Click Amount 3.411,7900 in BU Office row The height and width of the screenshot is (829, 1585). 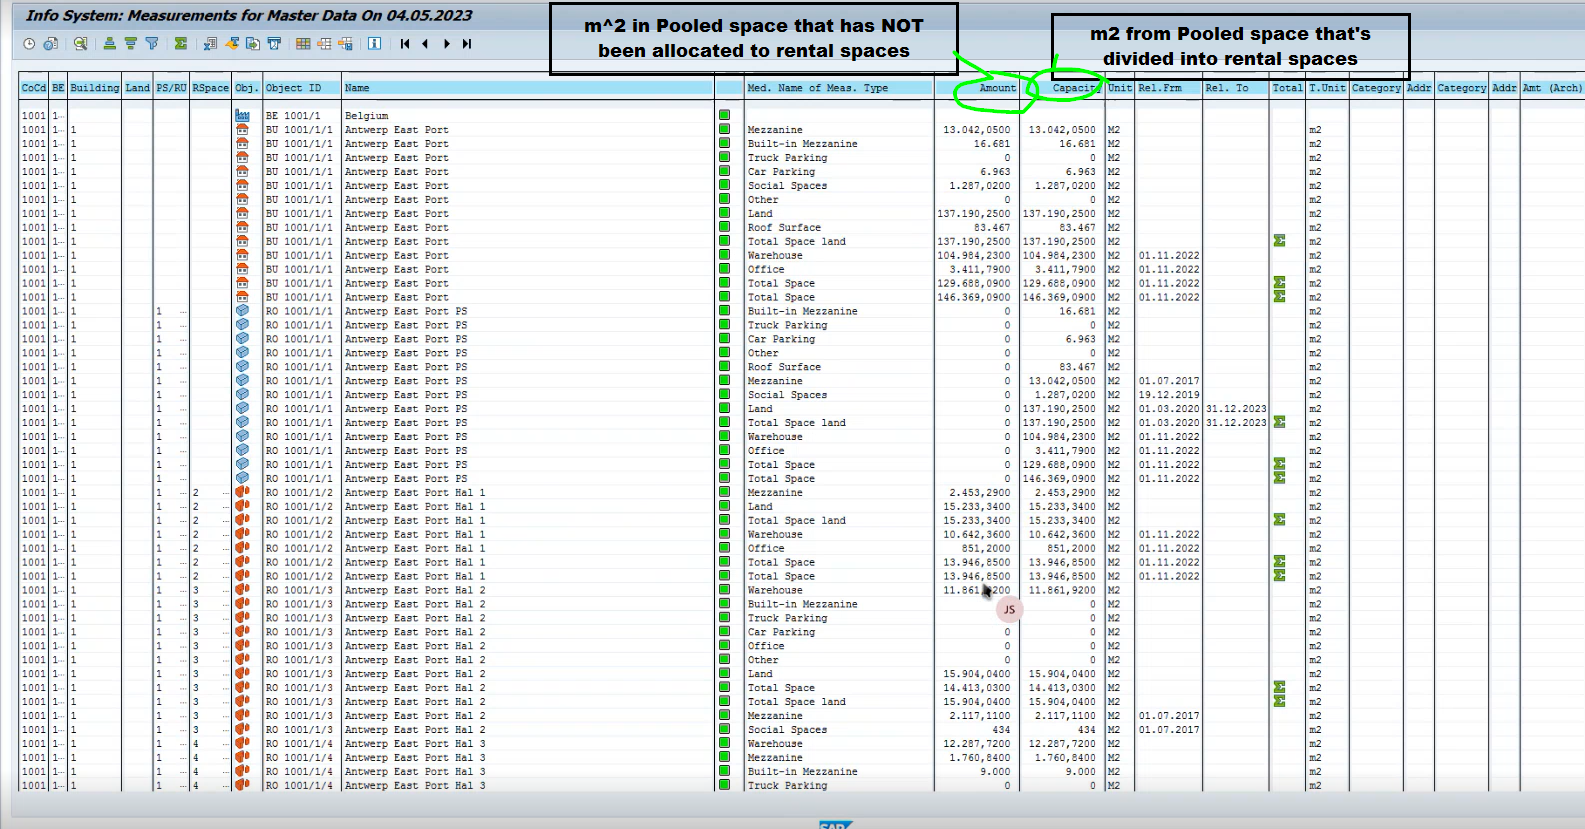click(979, 270)
